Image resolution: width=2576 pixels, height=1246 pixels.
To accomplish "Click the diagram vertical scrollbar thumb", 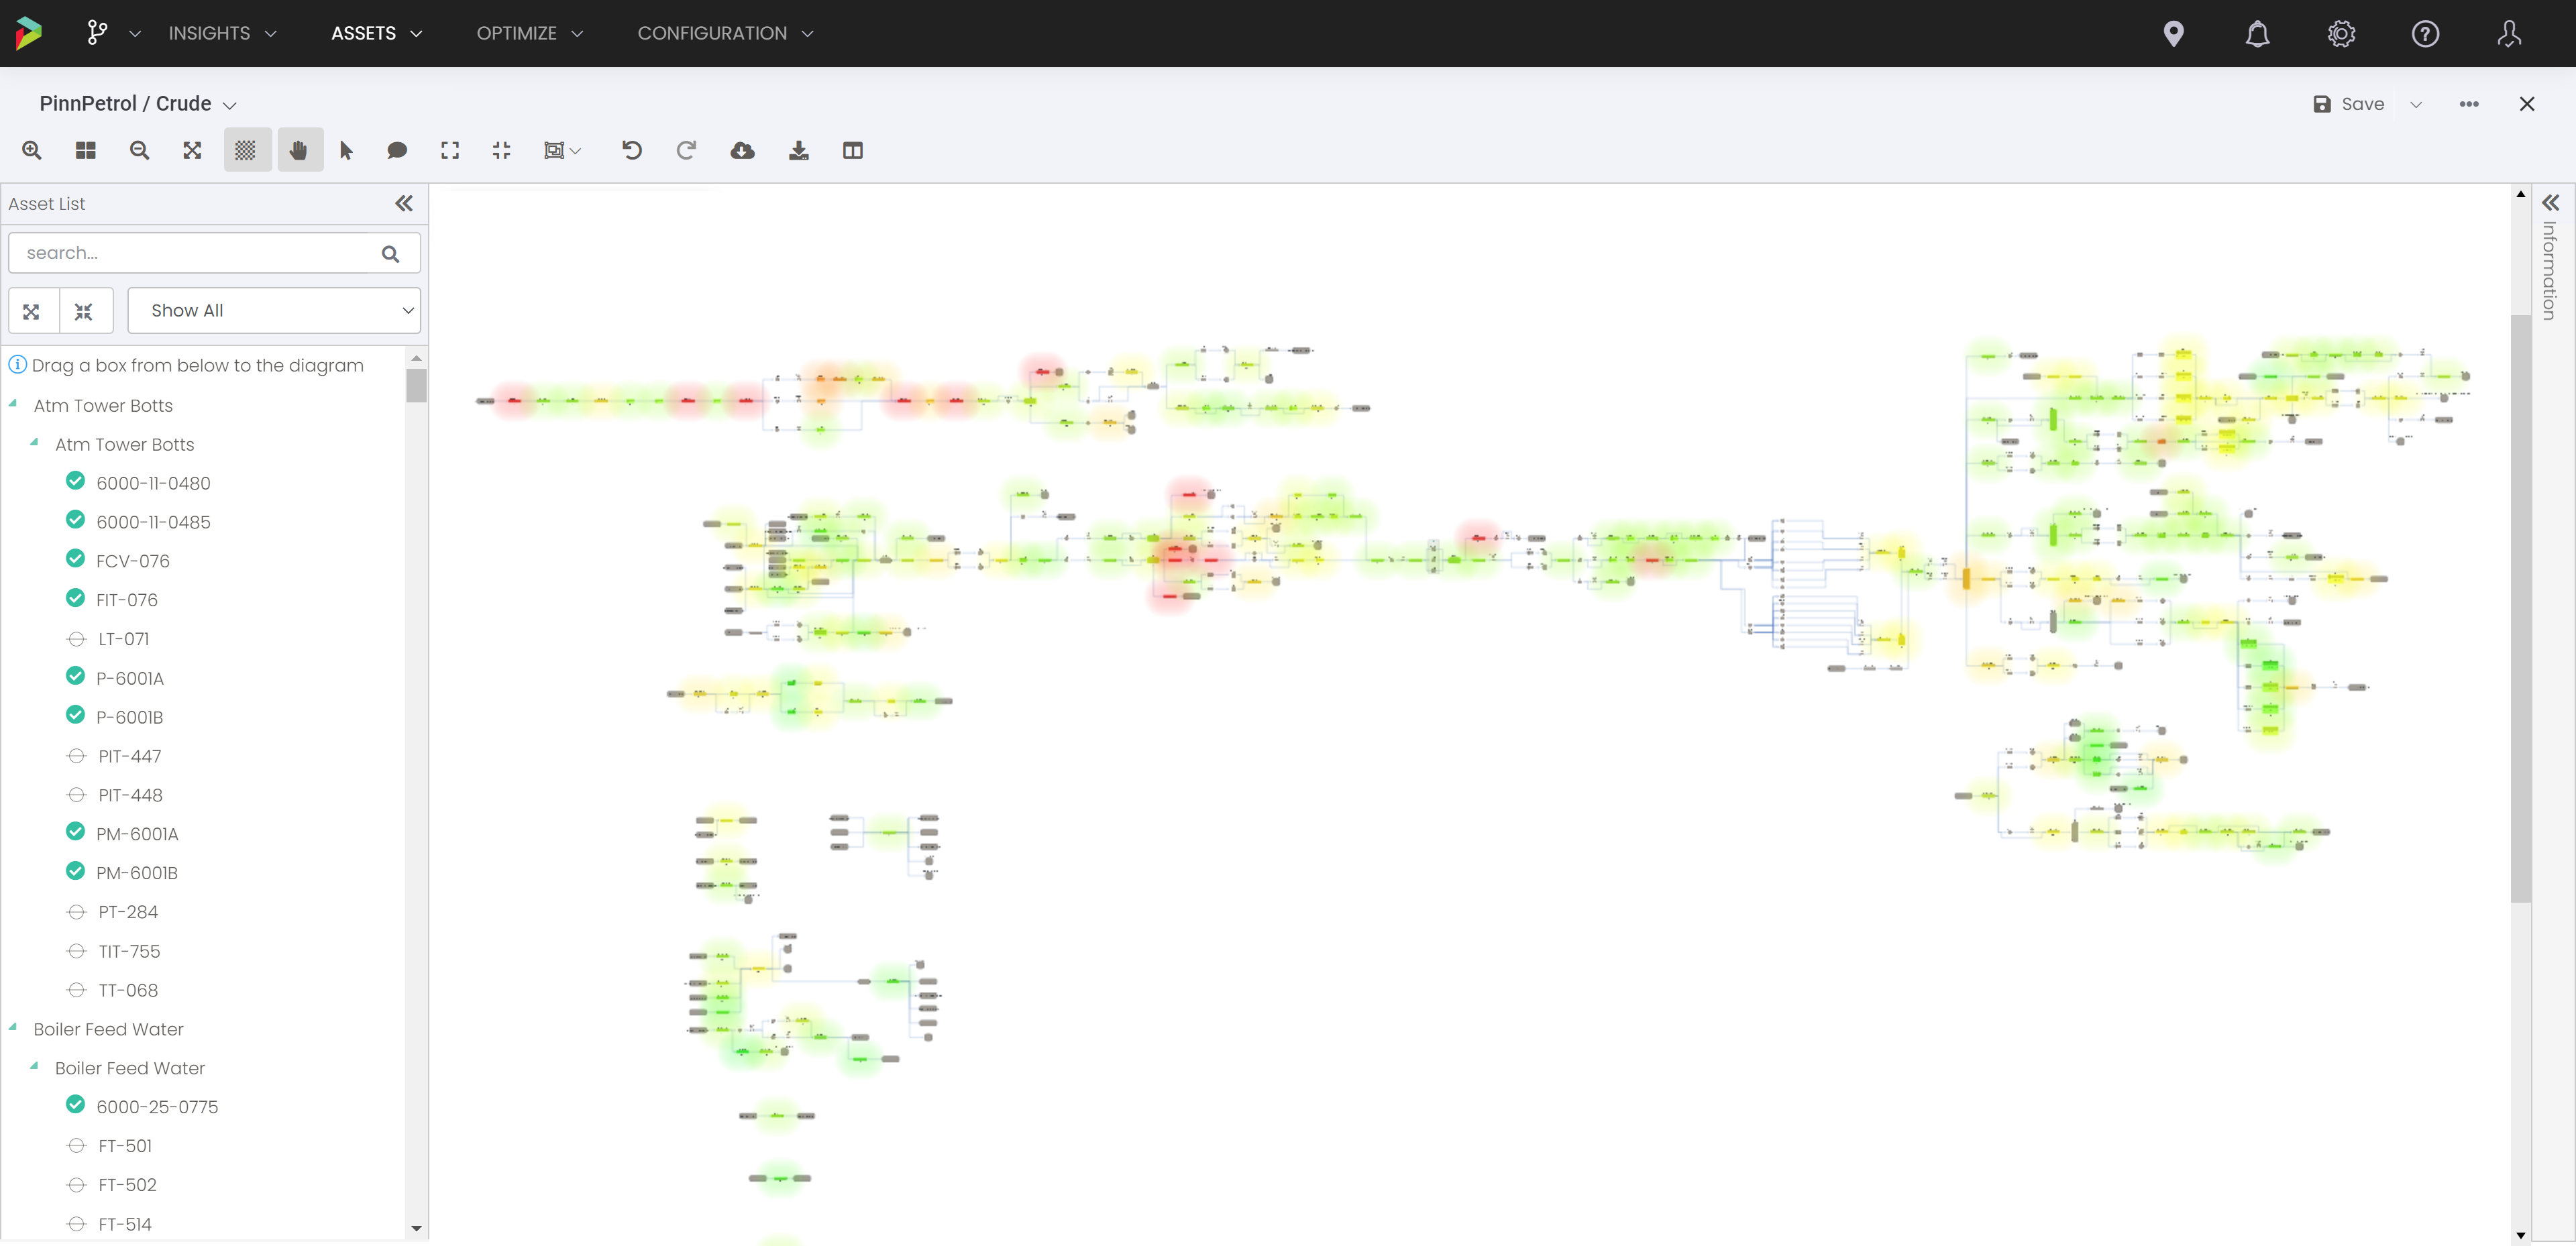I will [x=2521, y=608].
